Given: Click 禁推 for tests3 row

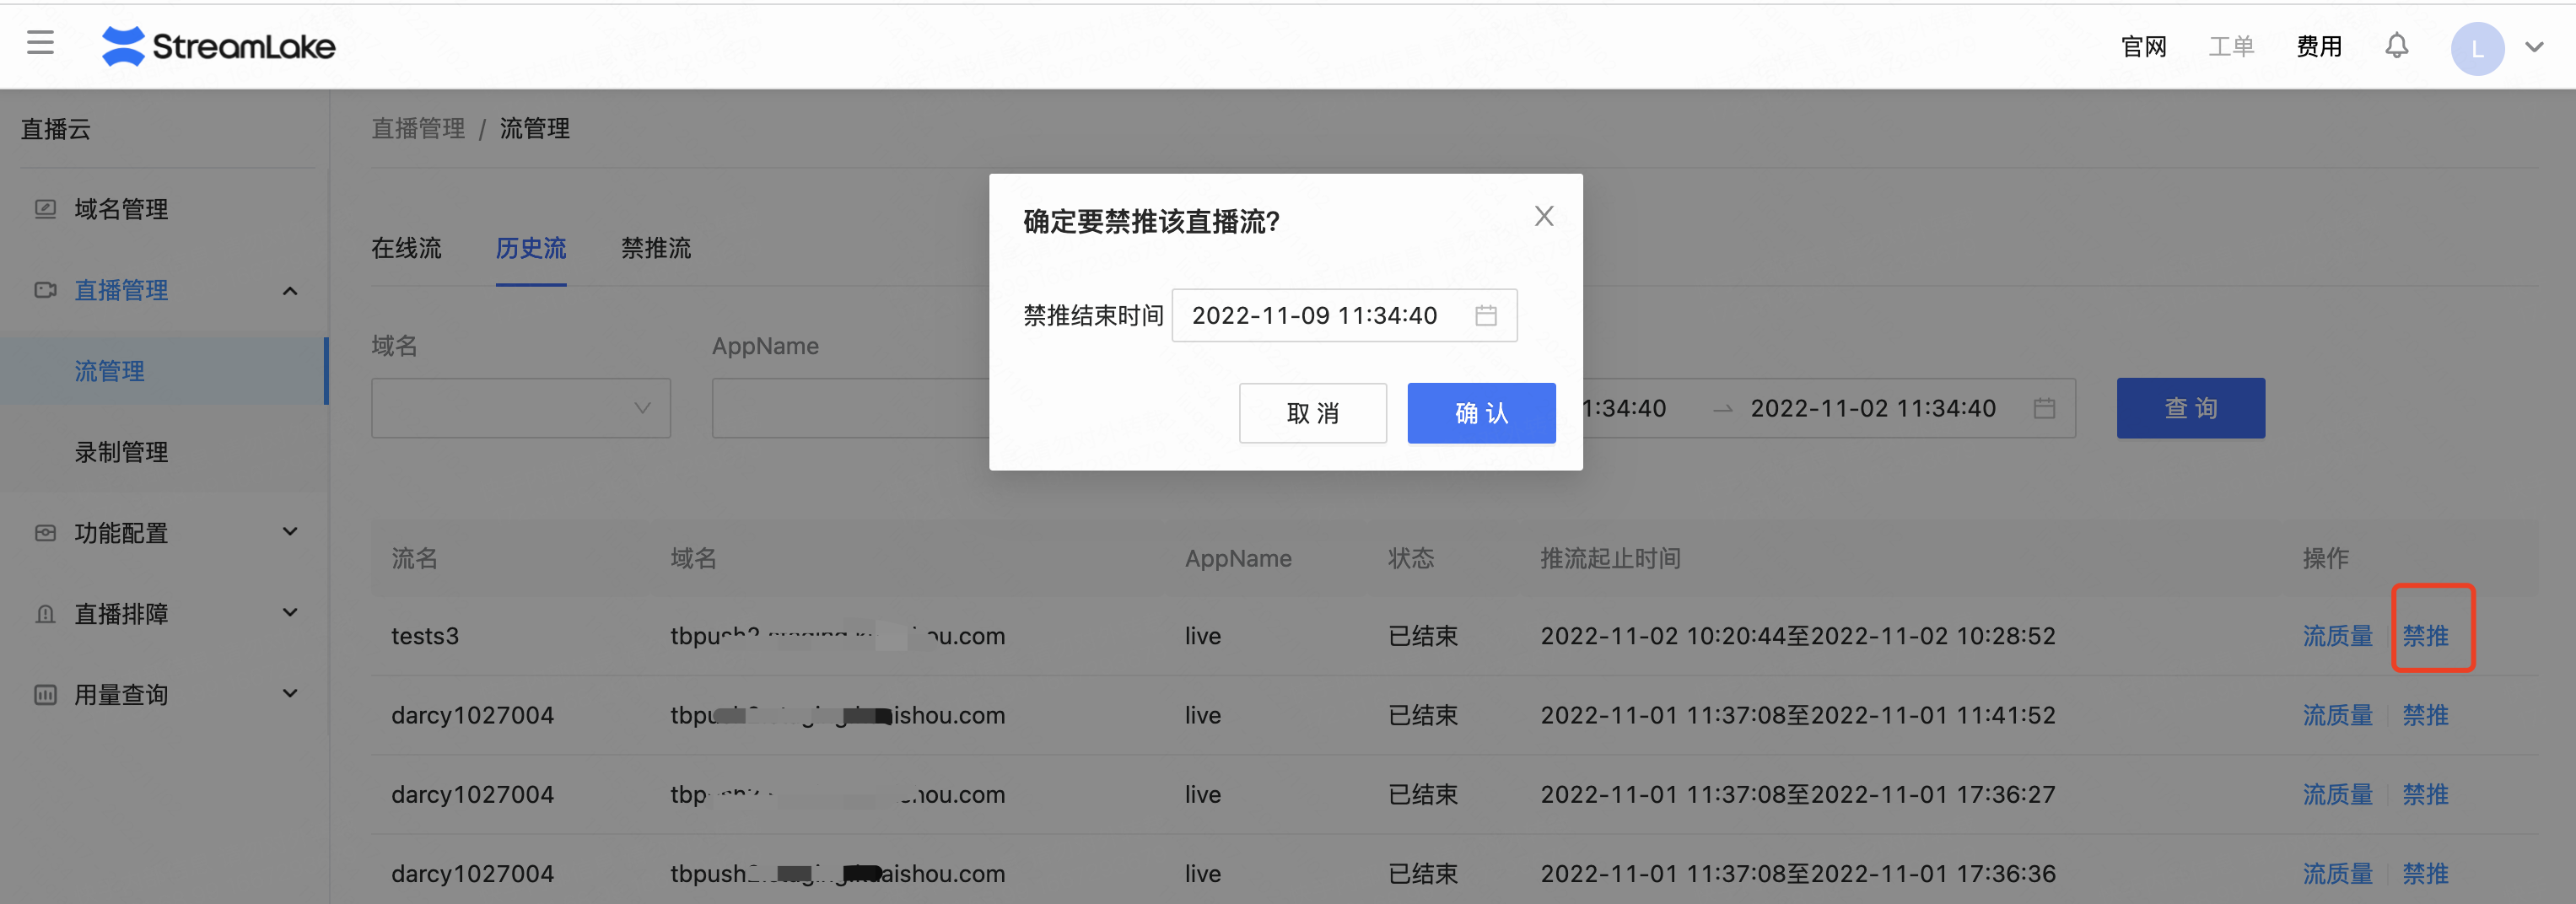Looking at the screenshot, I should pyautogui.click(x=2425, y=636).
